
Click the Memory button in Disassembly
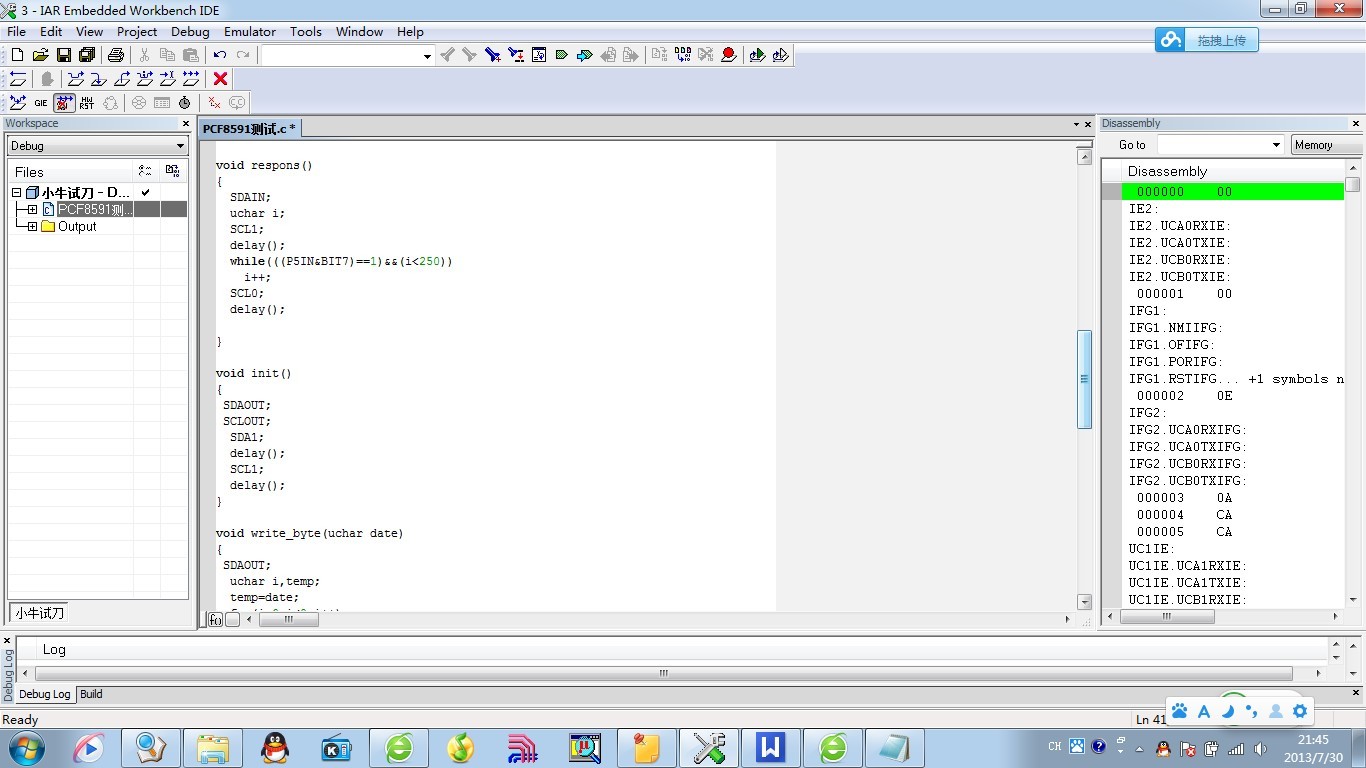(x=1327, y=145)
